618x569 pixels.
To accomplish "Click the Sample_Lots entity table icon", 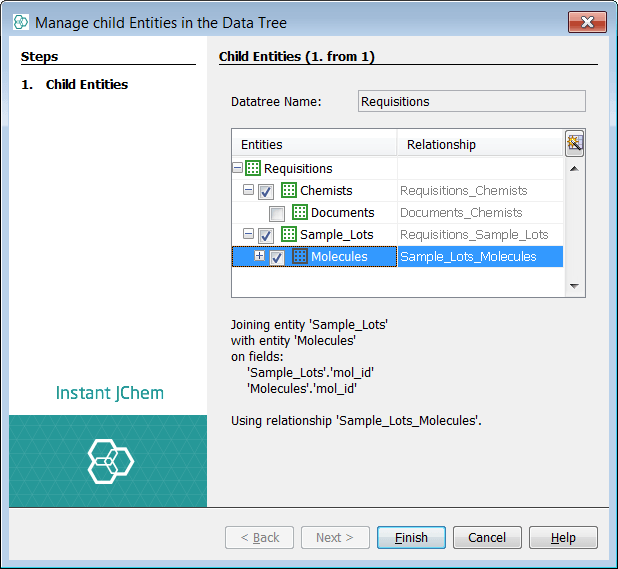I will point(289,235).
